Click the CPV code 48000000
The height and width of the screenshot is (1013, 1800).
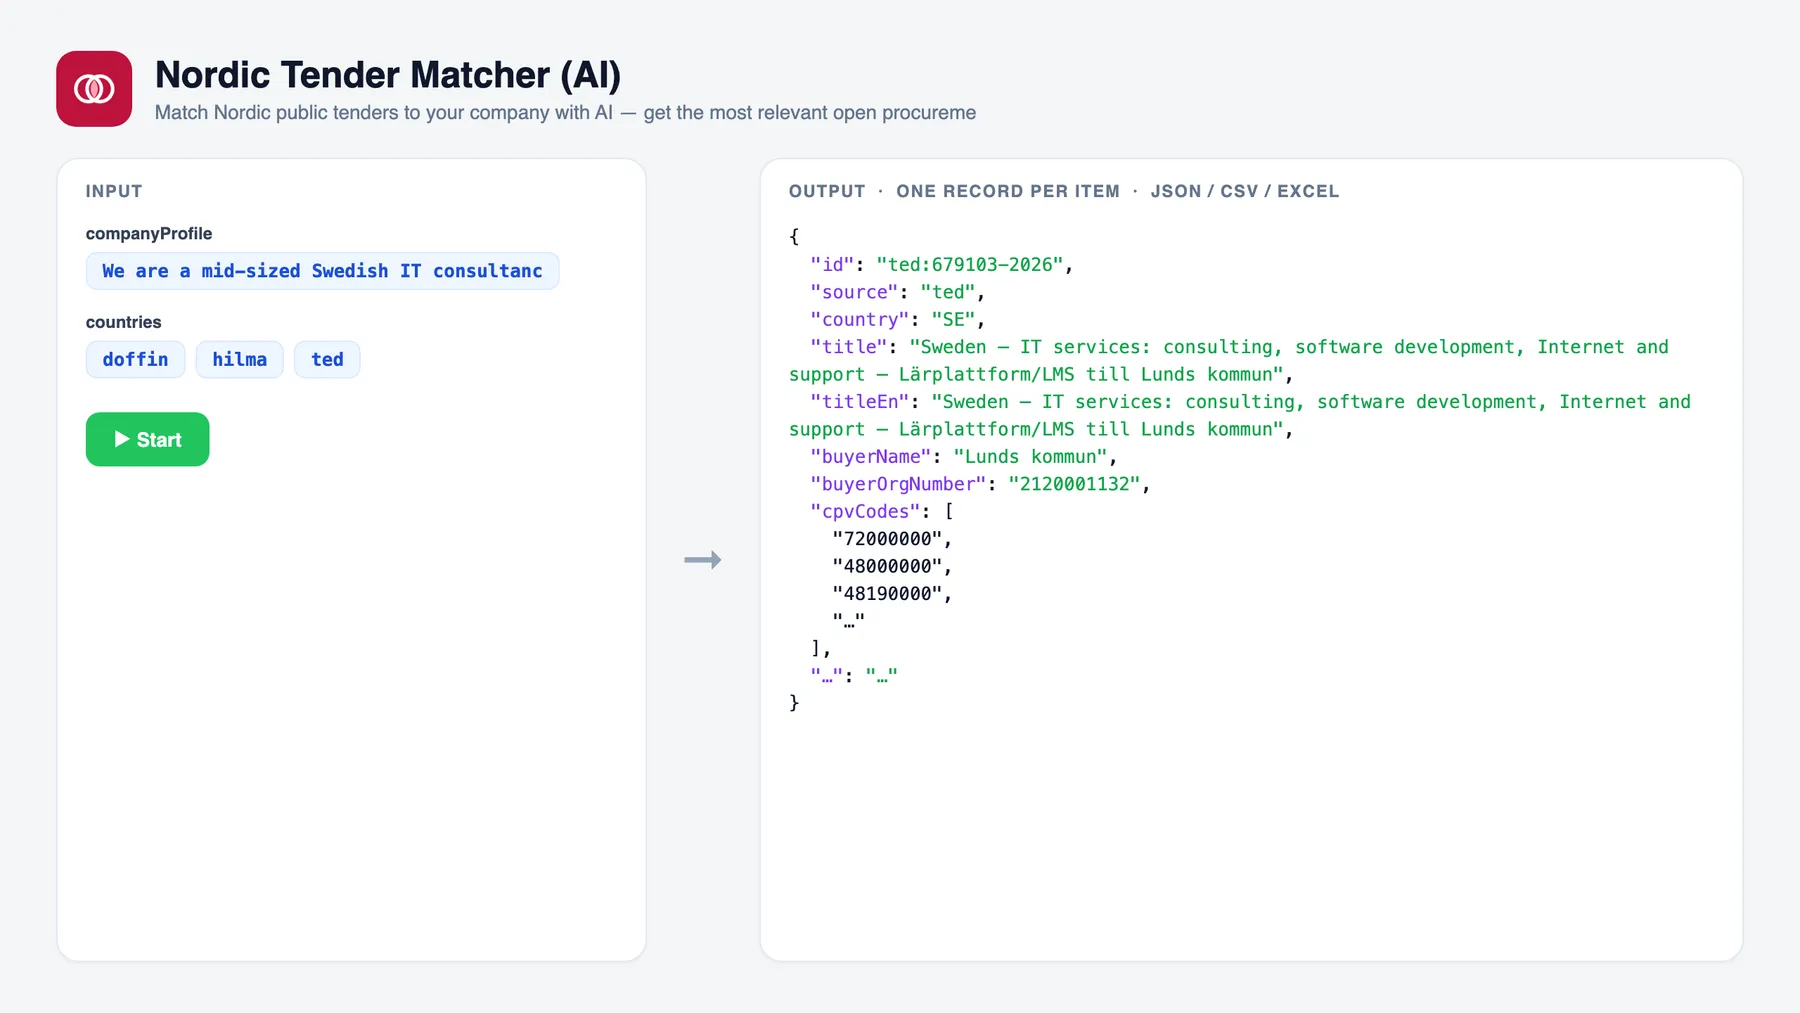[x=887, y=567]
